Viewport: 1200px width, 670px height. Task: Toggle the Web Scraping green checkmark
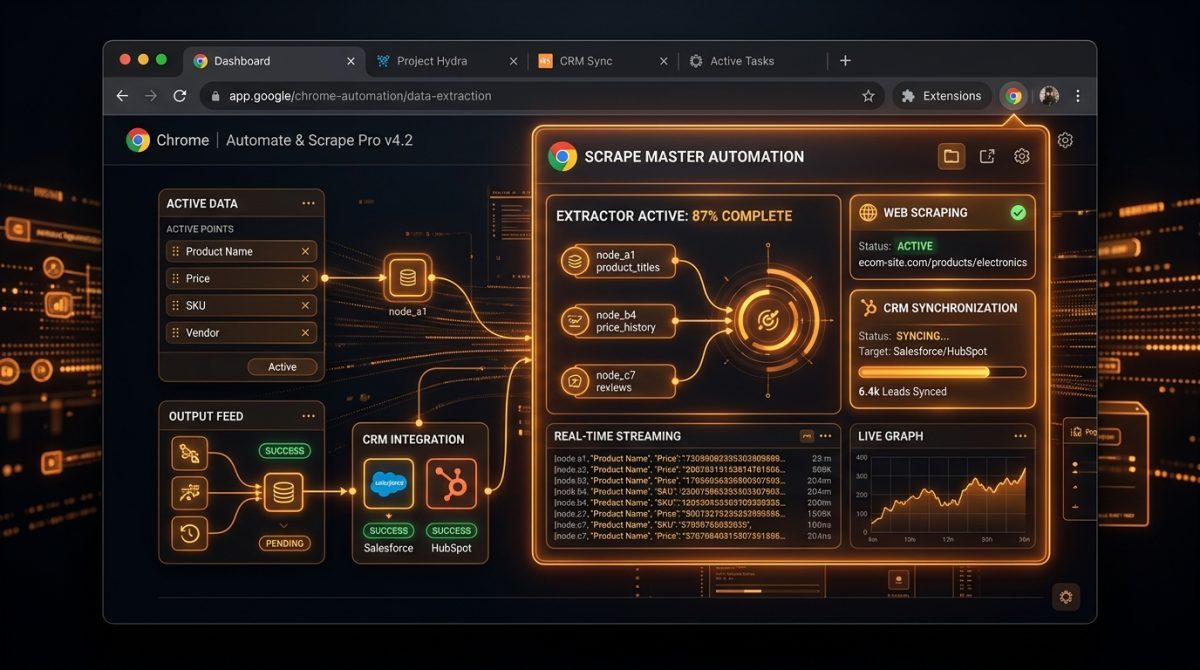pos(1018,213)
